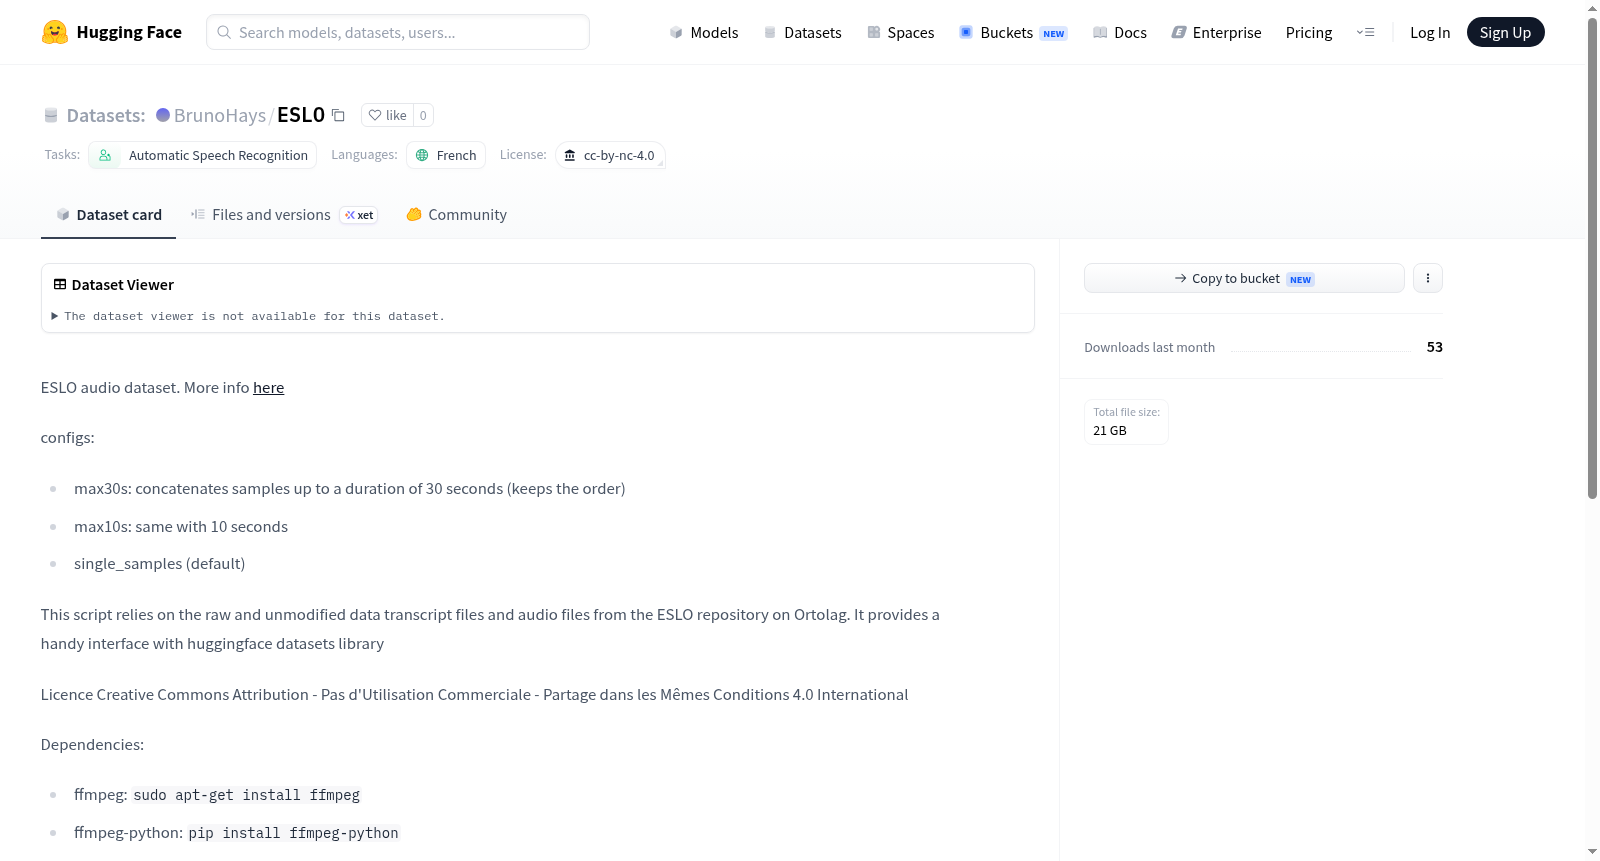
Task: Copy the dataset name with the copy icon
Action: tap(338, 115)
